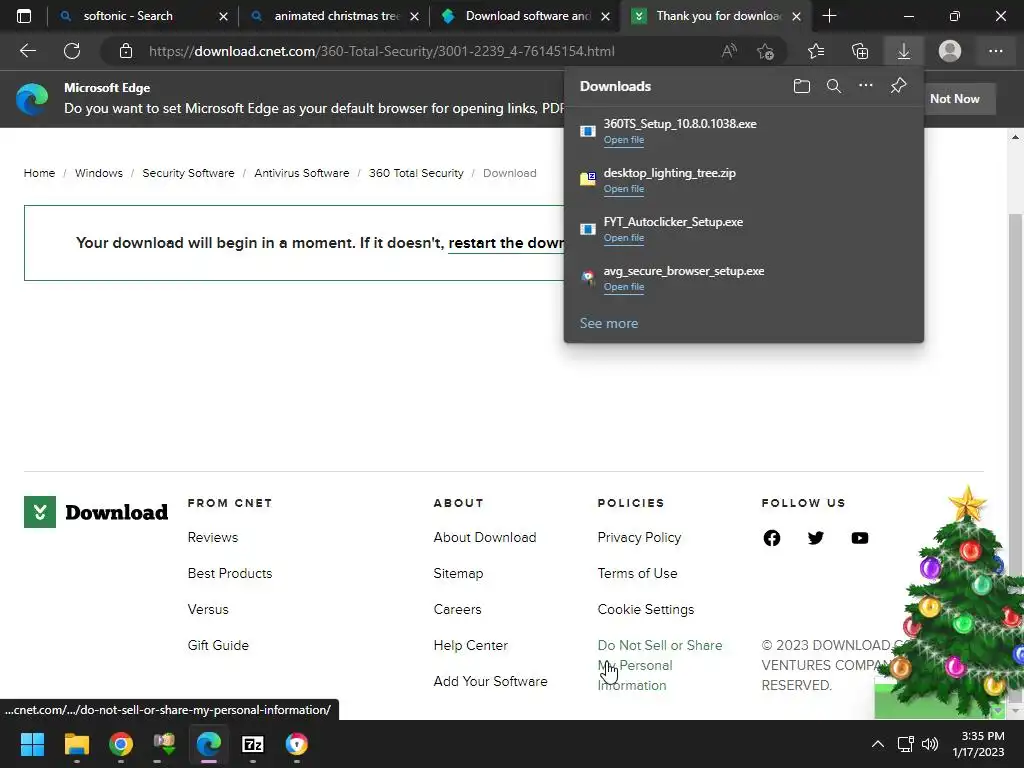Open Do Not Sell or Share link
1024x768 pixels.
pos(660,665)
